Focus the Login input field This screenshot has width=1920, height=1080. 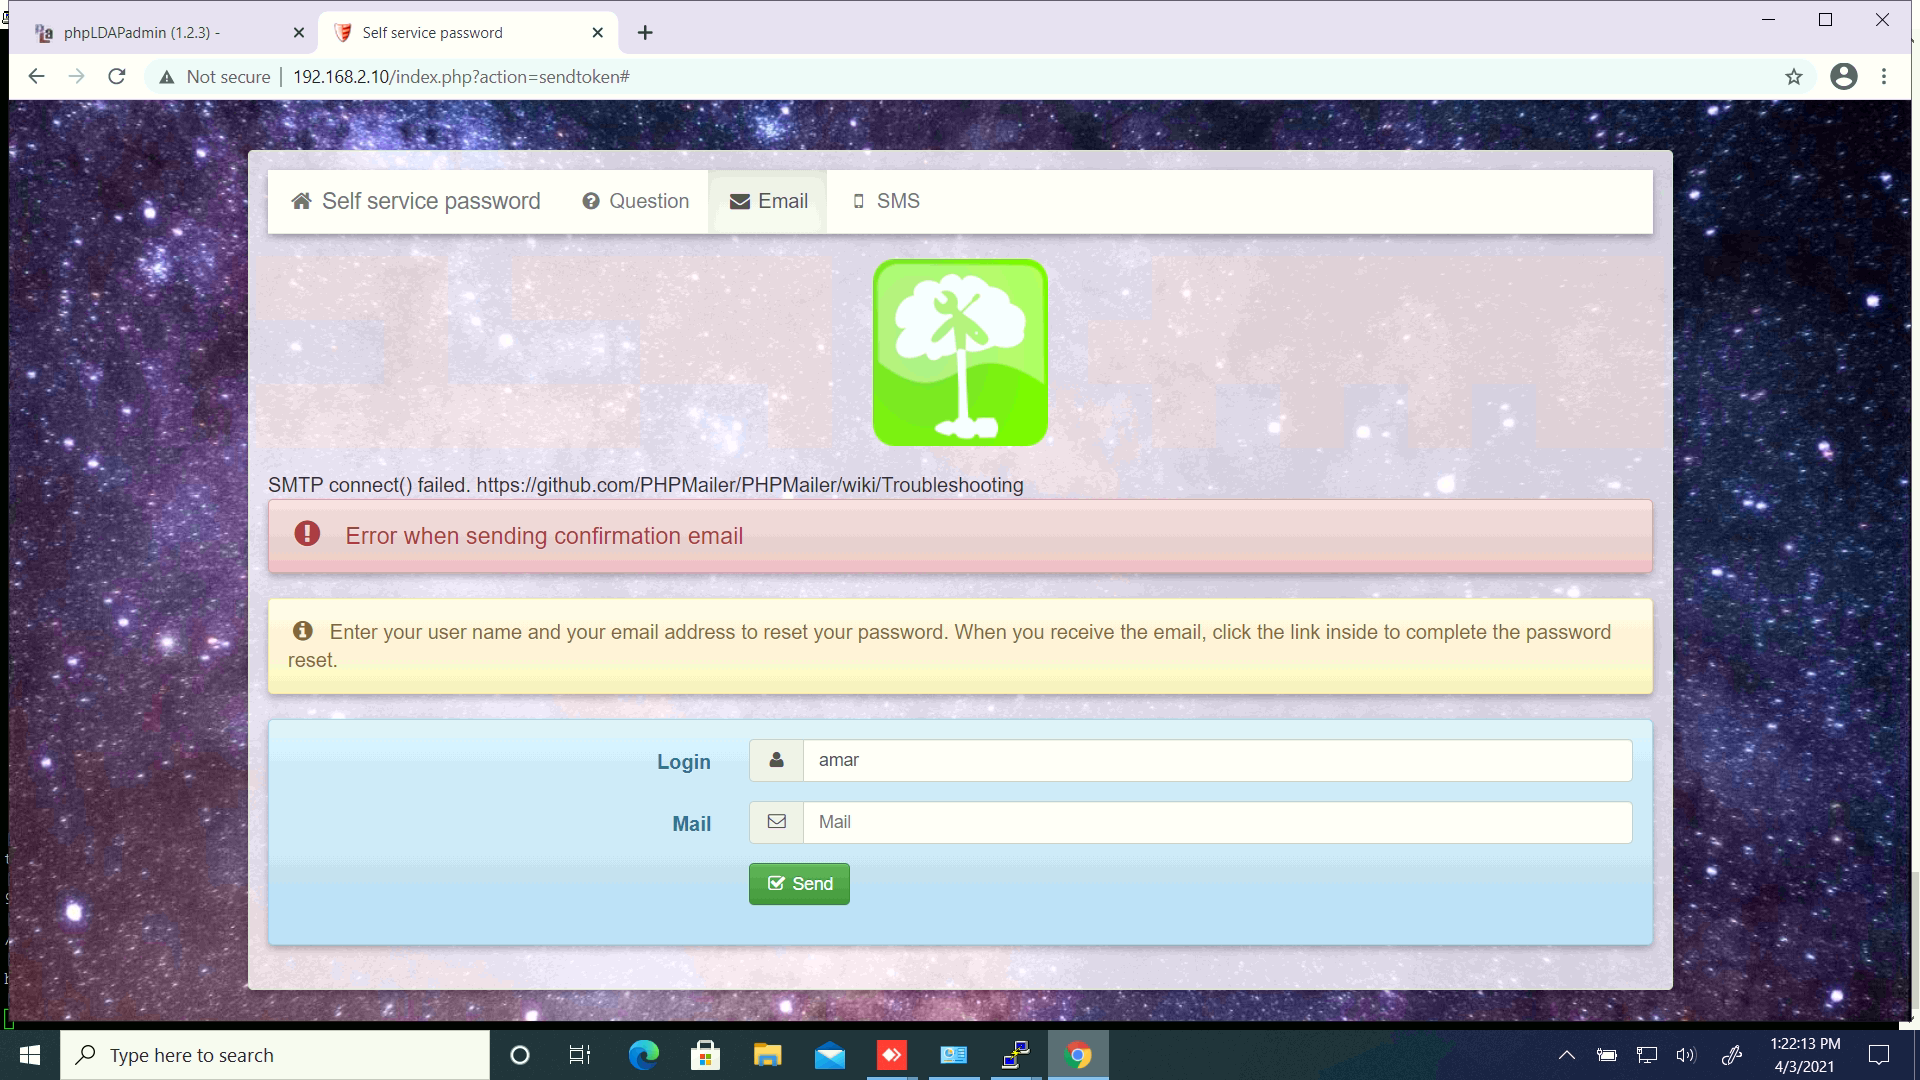tap(1216, 760)
